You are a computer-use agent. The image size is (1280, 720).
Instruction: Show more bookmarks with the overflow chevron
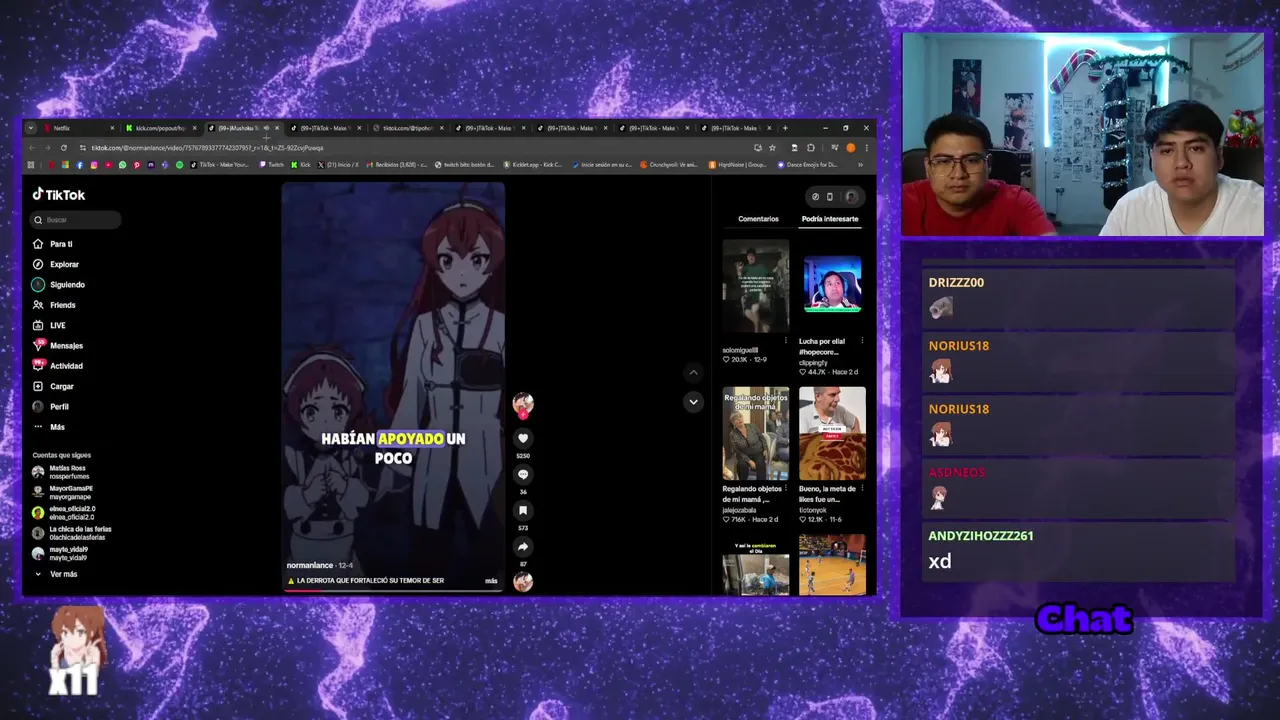click(860, 165)
